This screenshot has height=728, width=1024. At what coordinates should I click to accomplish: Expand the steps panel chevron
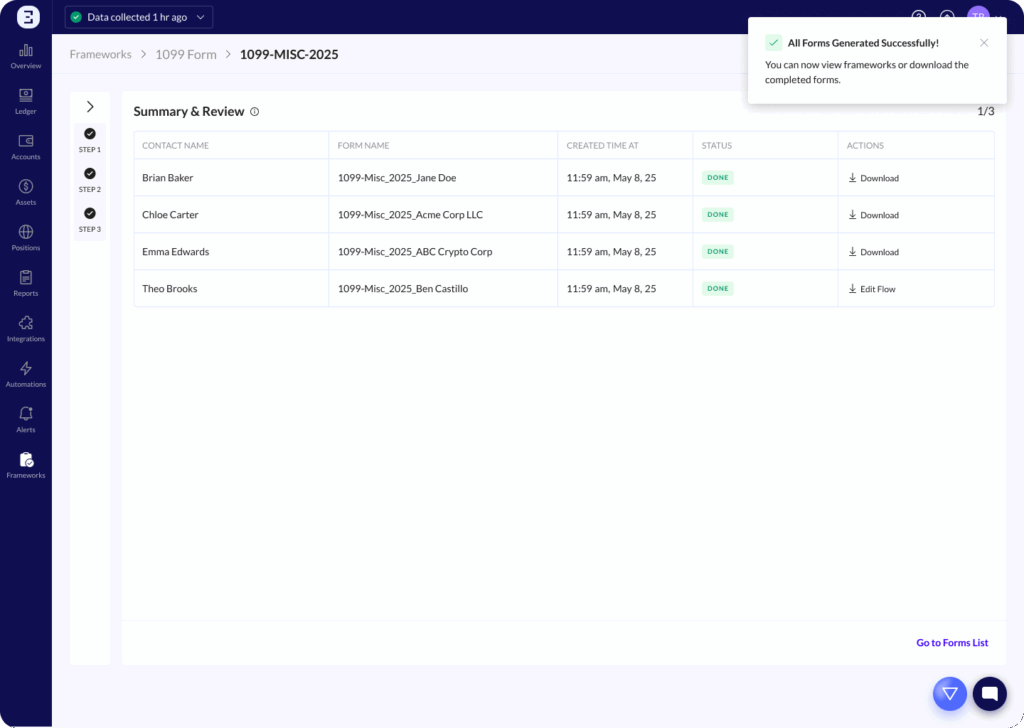(x=90, y=107)
